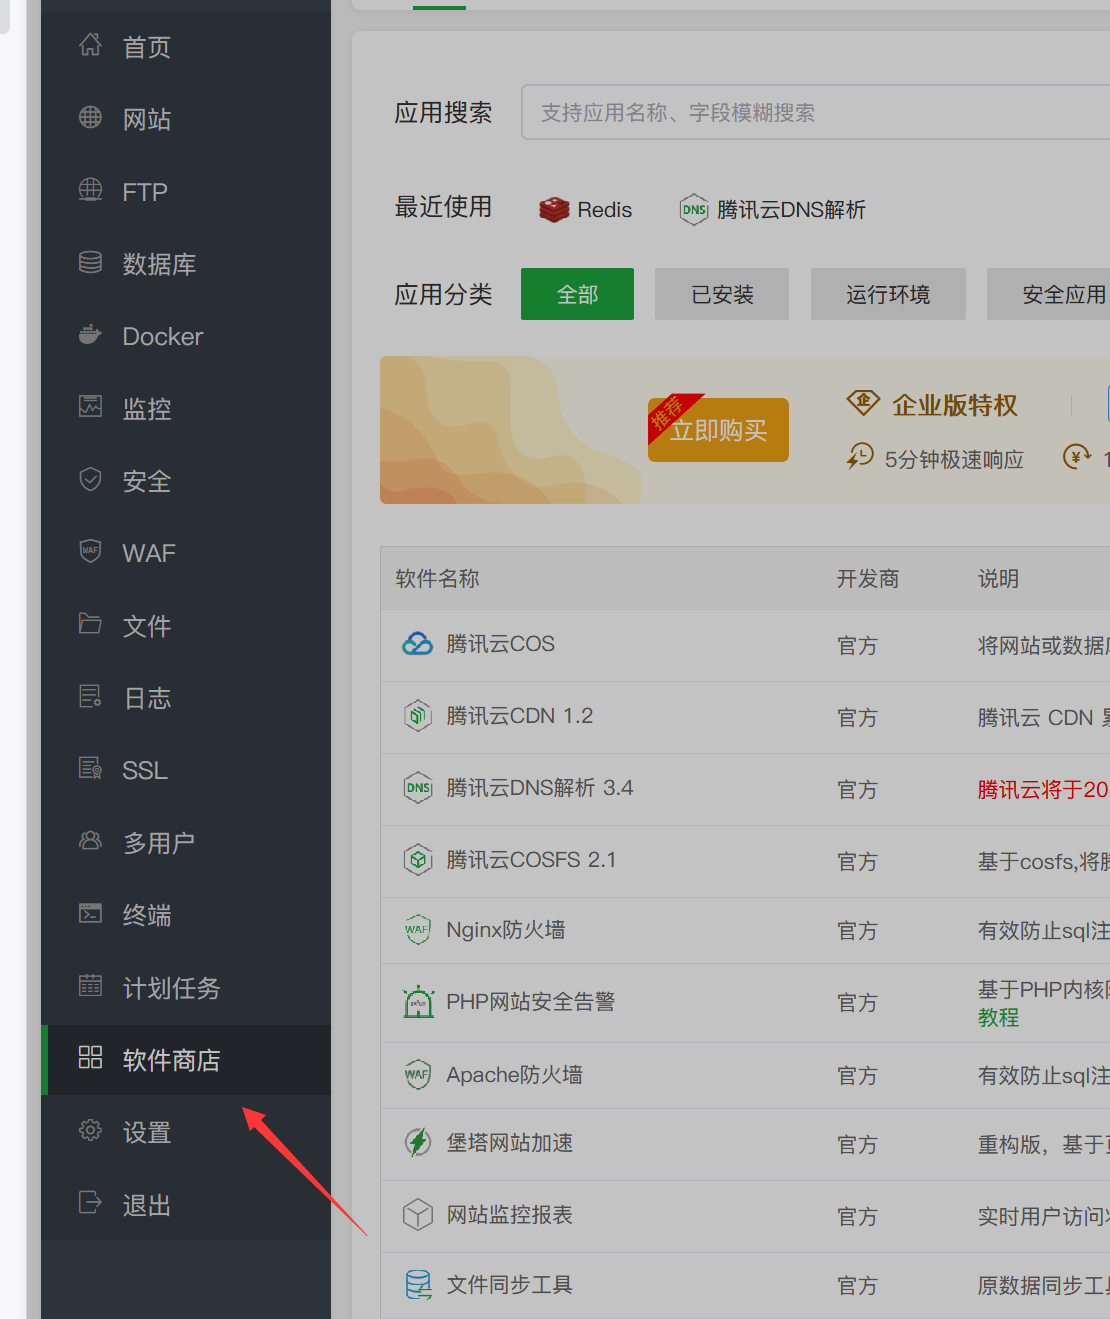1110x1319 pixels.
Task: Click the FTP globe icon in sidebar
Action: [x=90, y=190]
